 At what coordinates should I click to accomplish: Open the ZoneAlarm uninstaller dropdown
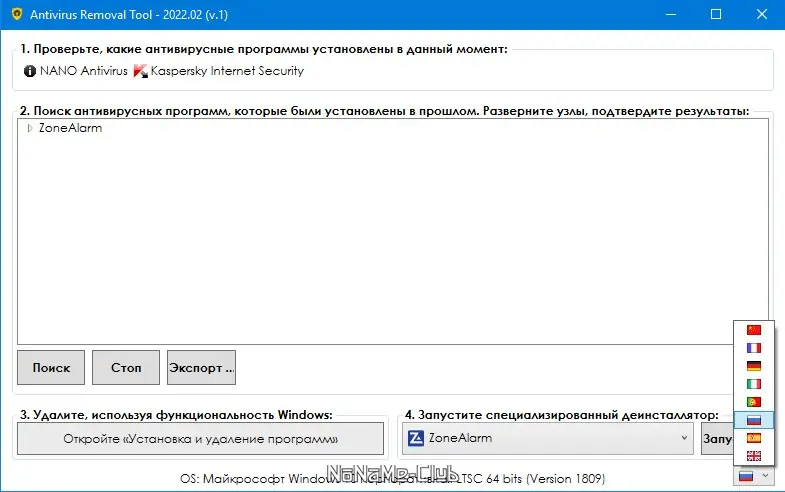[684, 438]
